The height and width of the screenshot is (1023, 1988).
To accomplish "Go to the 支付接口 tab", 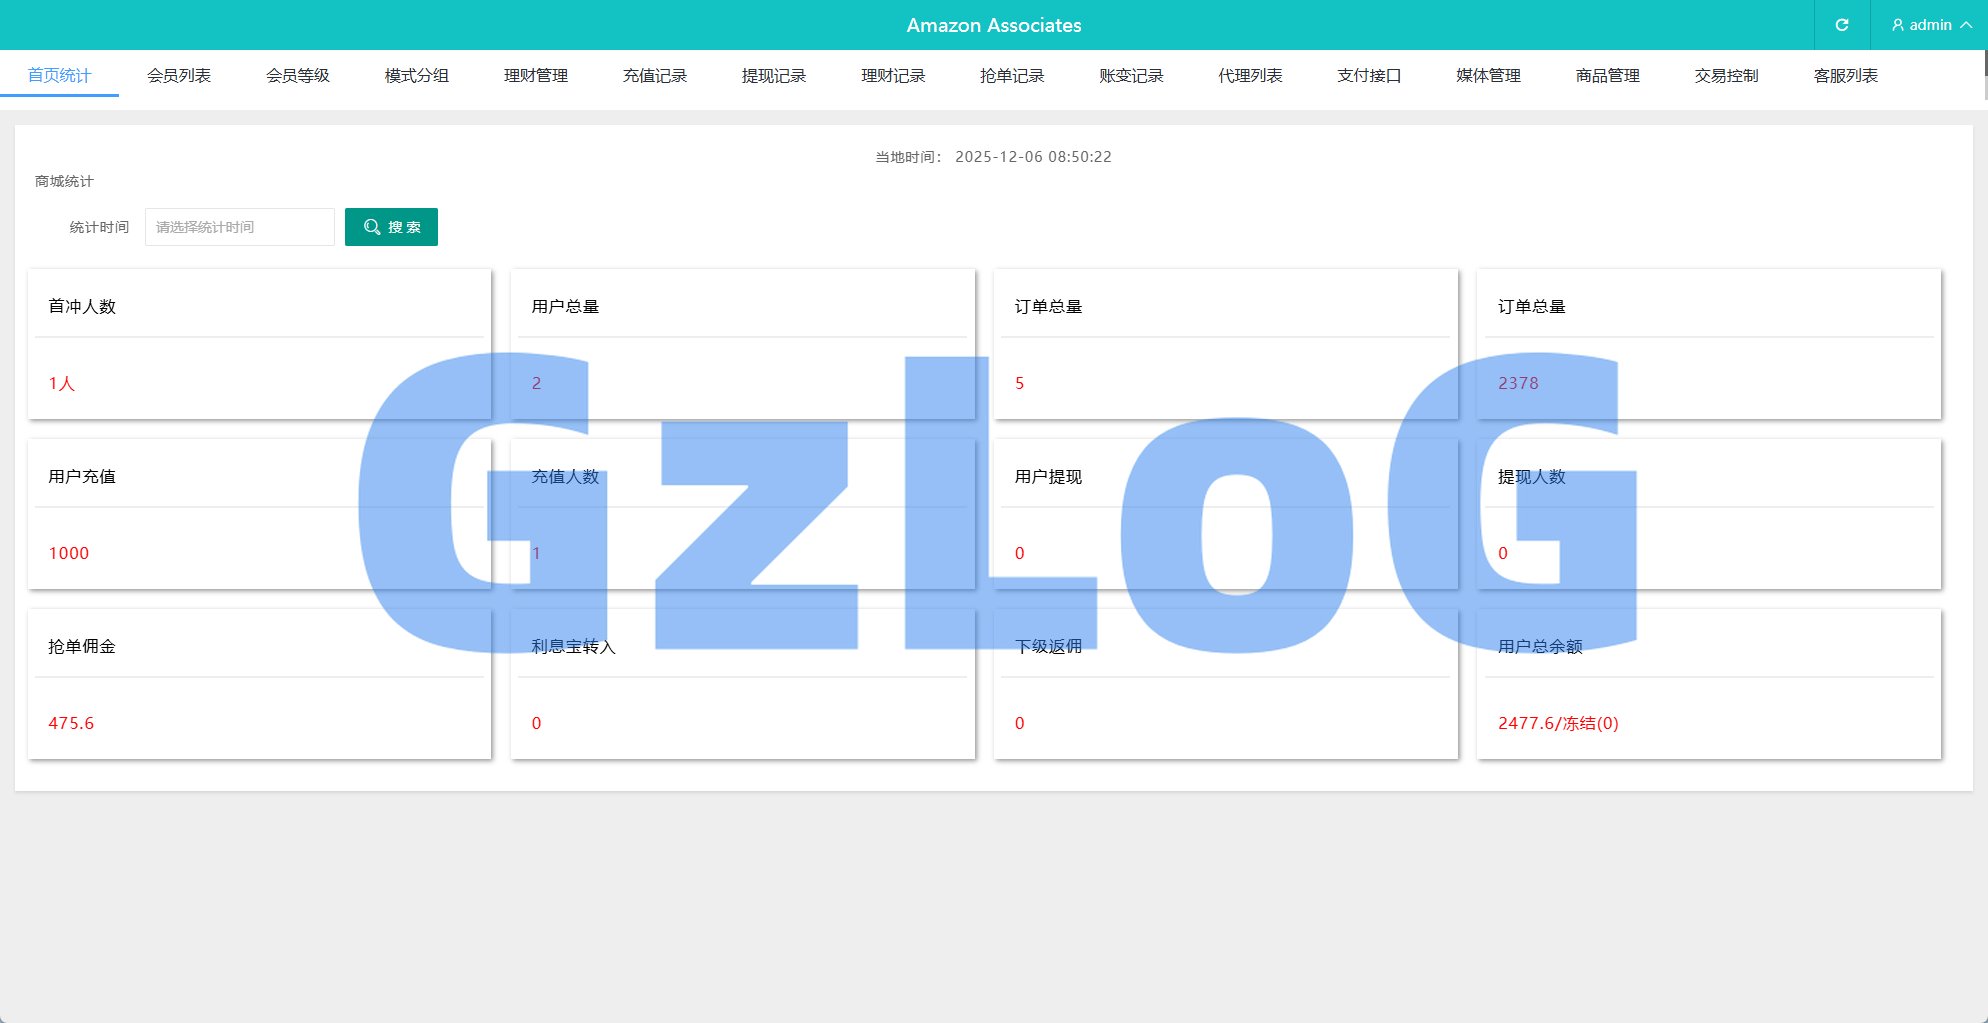I will 1369,76.
